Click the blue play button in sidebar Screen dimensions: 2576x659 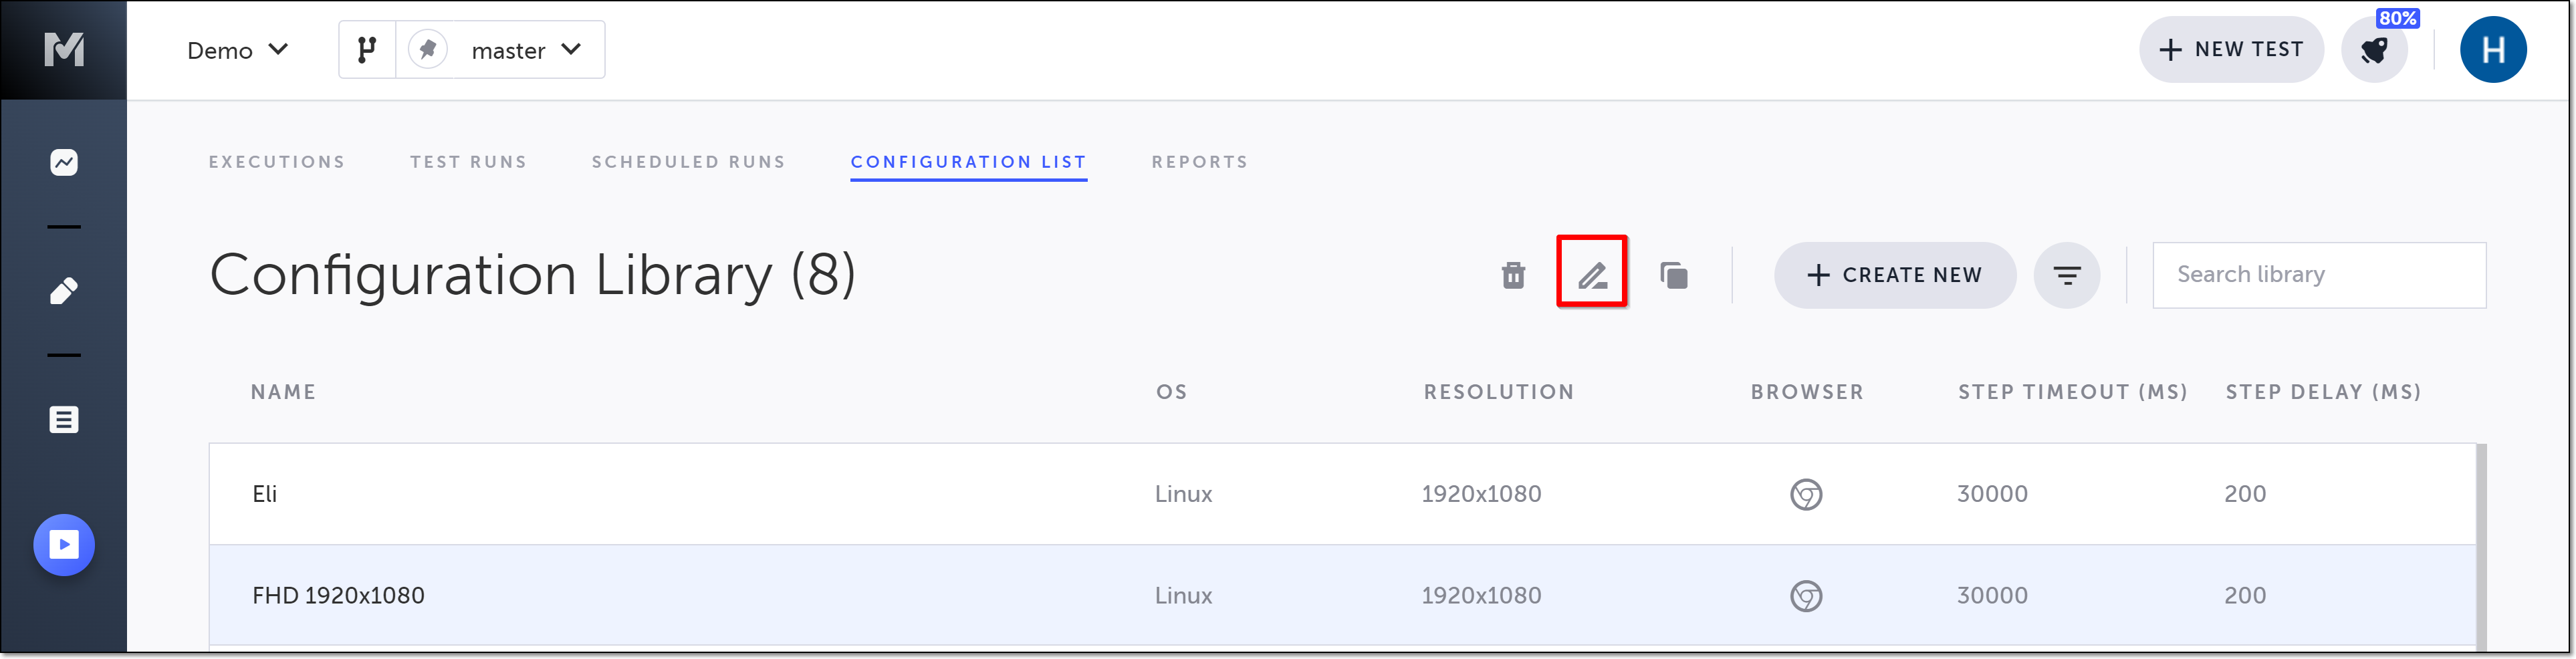[x=64, y=545]
